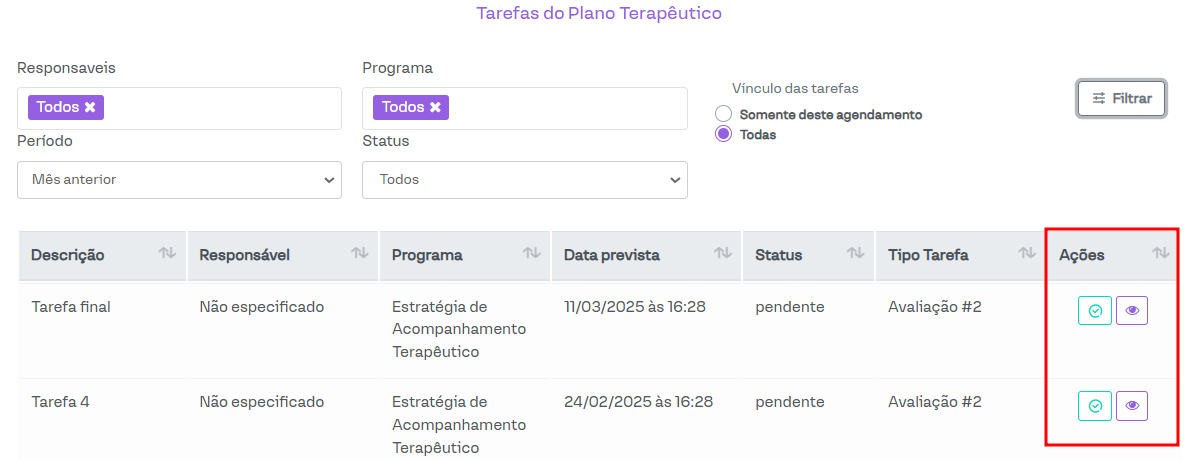Screen dimensions: 1188x460
Task: Sort table by Responsável column
Action: [360, 254]
